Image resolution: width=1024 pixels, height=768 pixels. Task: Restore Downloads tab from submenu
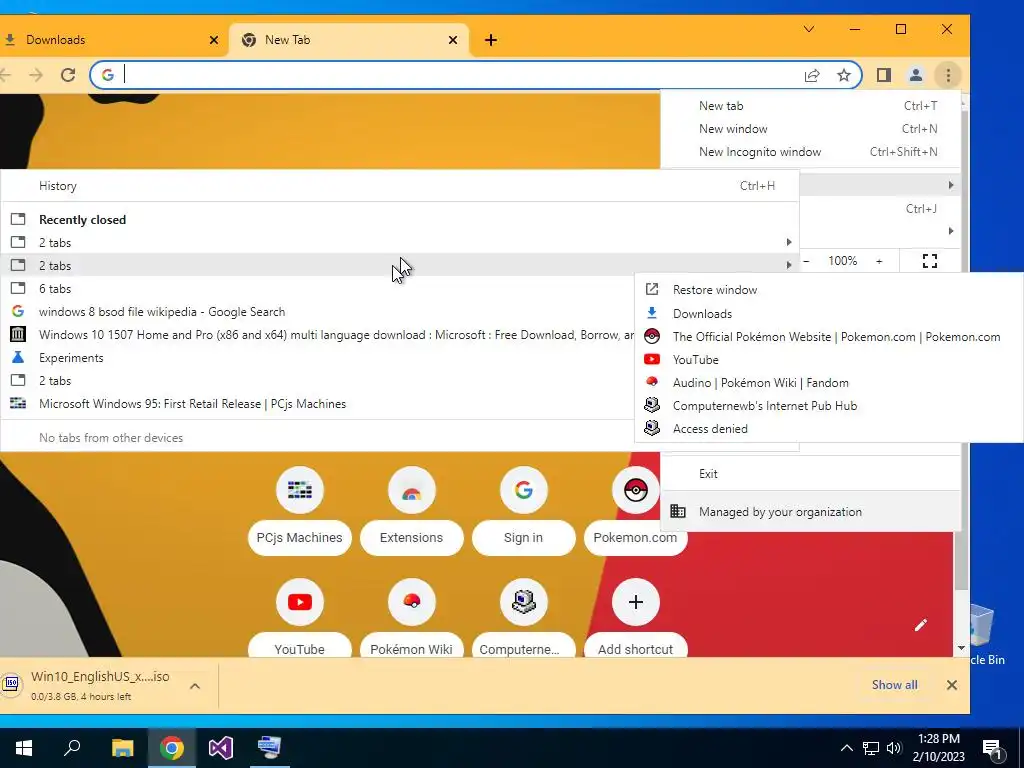click(829, 313)
